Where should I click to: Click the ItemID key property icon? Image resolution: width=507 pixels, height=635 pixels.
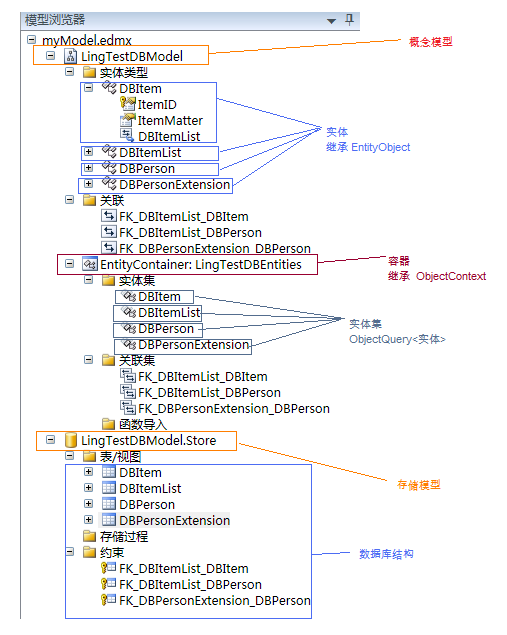point(128,104)
